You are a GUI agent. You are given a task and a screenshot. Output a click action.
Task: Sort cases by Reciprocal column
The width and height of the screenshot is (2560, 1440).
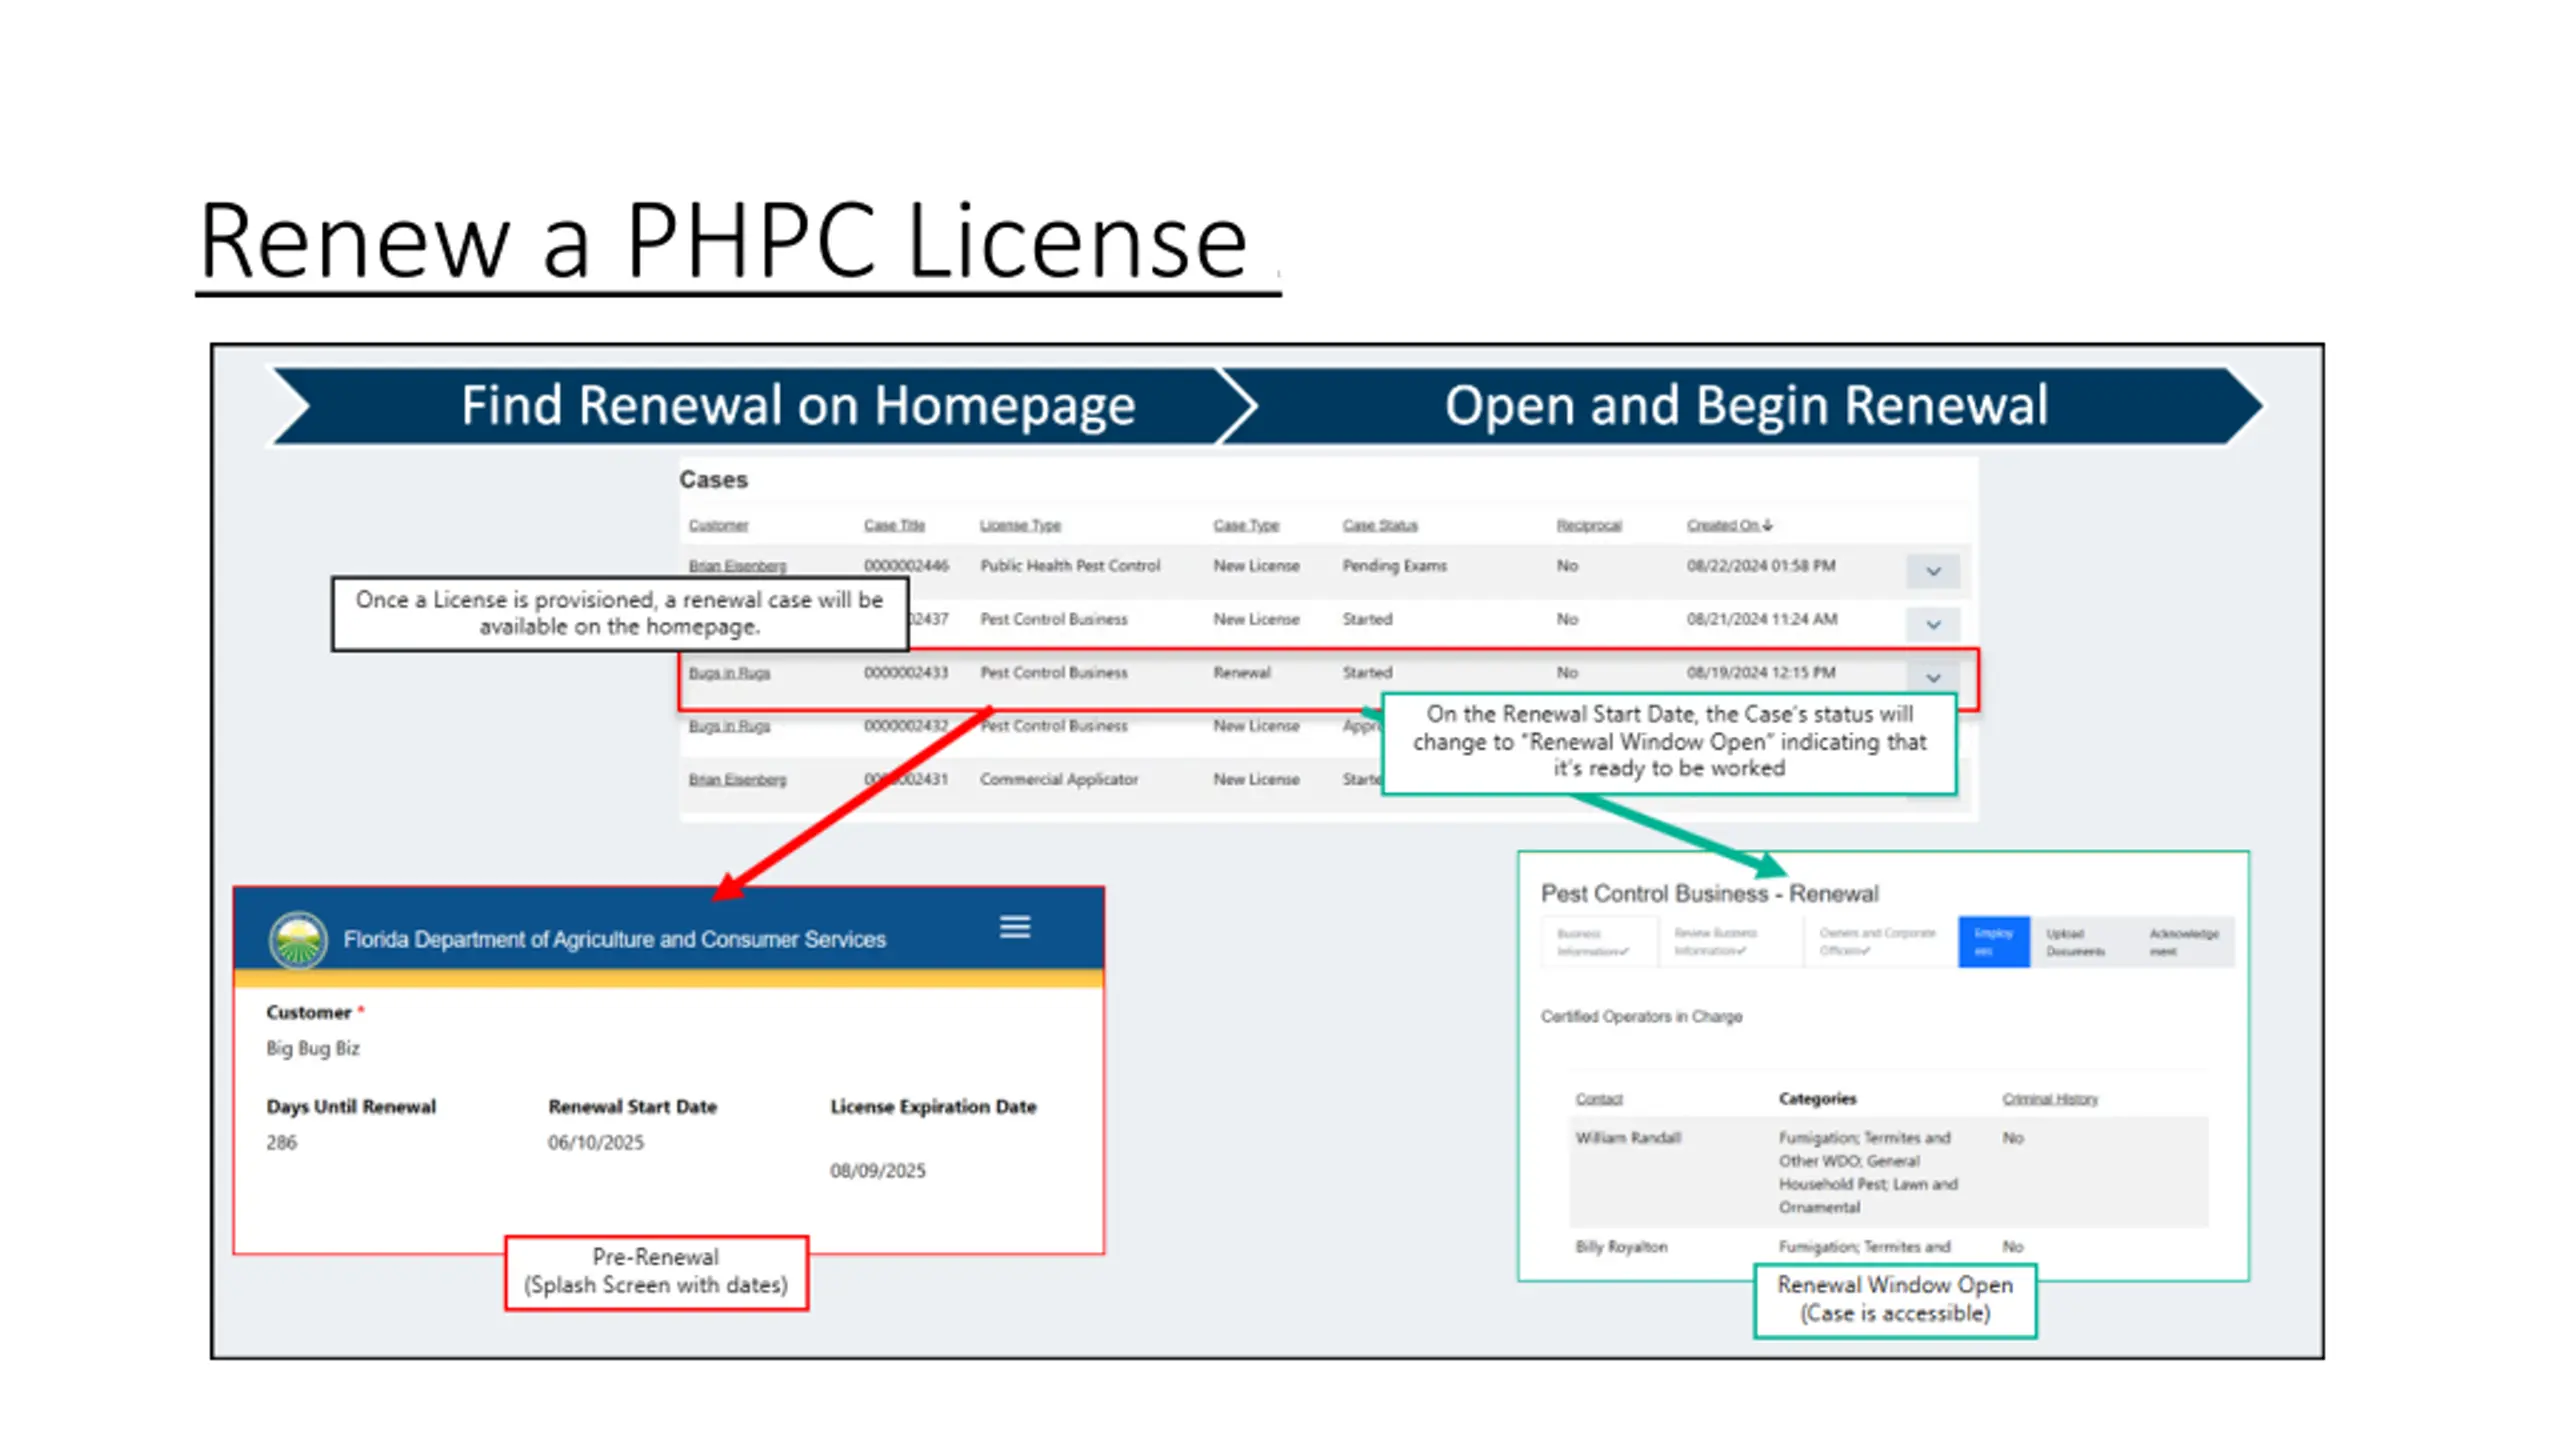pyautogui.click(x=1588, y=525)
